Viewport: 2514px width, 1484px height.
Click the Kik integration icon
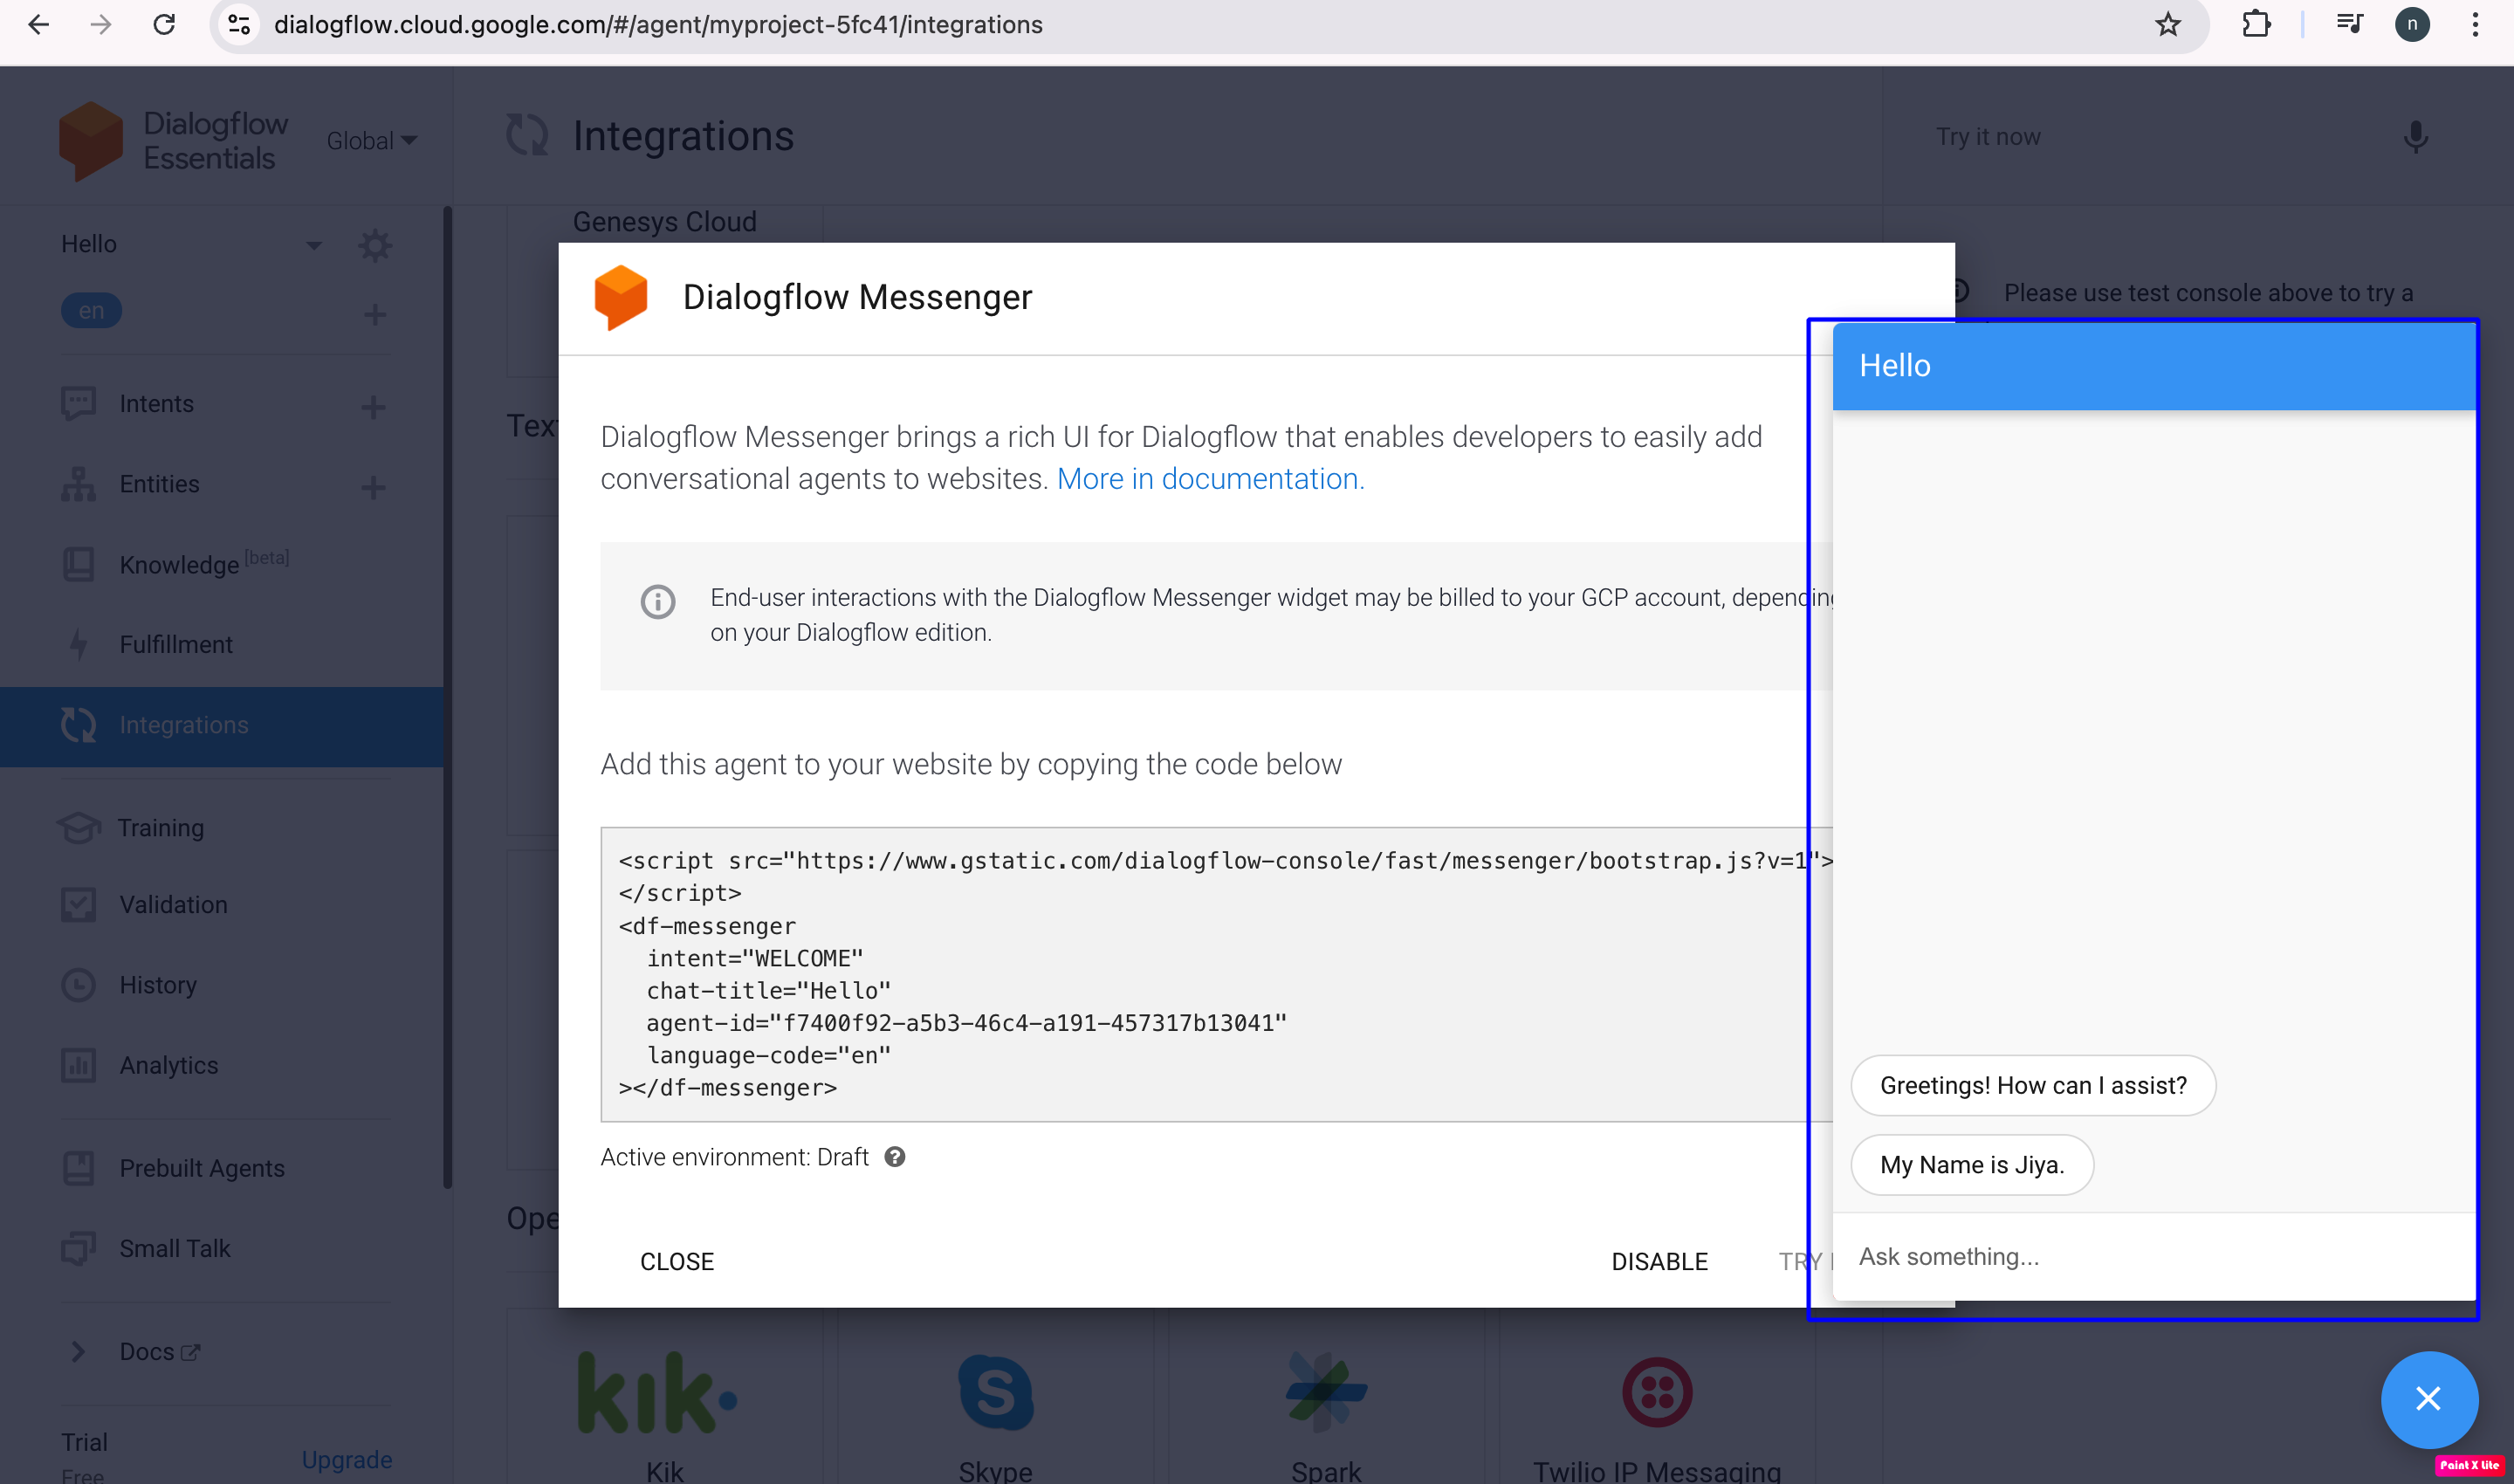point(666,1396)
